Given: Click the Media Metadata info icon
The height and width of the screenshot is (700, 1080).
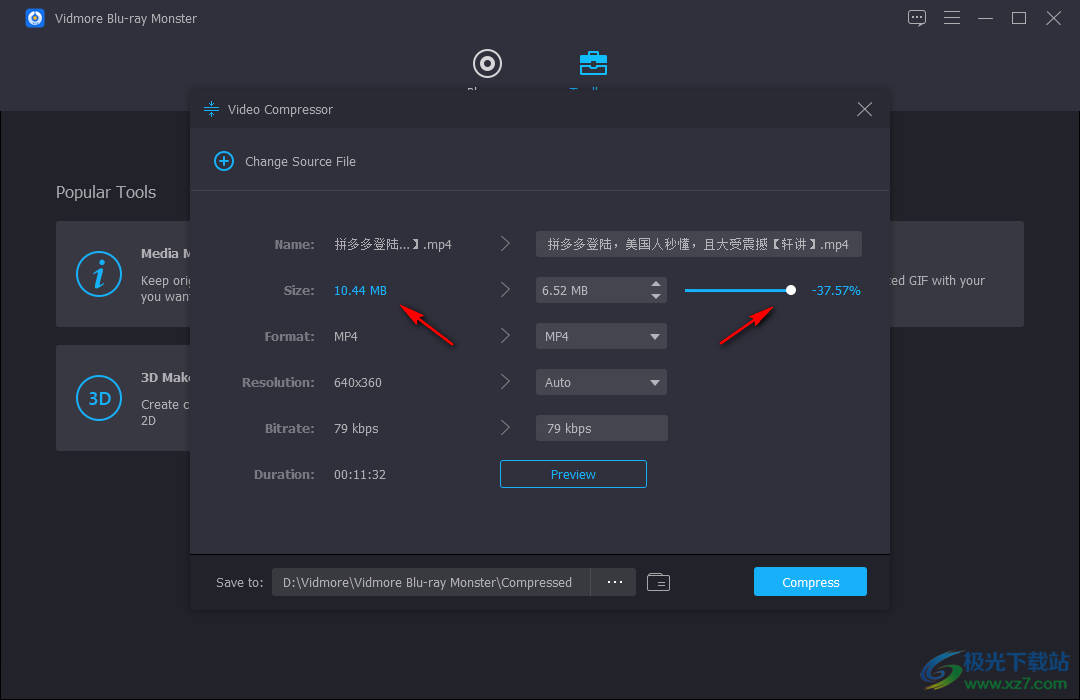Looking at the screenshot, I should pos(99,274).
